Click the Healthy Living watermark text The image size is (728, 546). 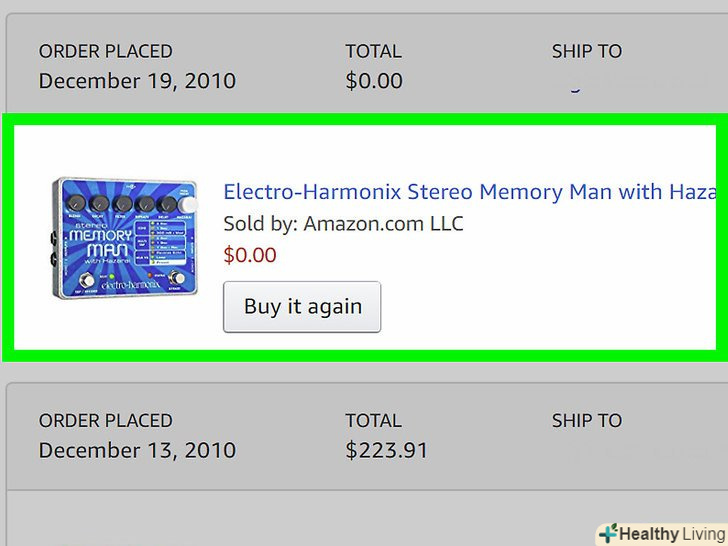[x=668, y=534]
